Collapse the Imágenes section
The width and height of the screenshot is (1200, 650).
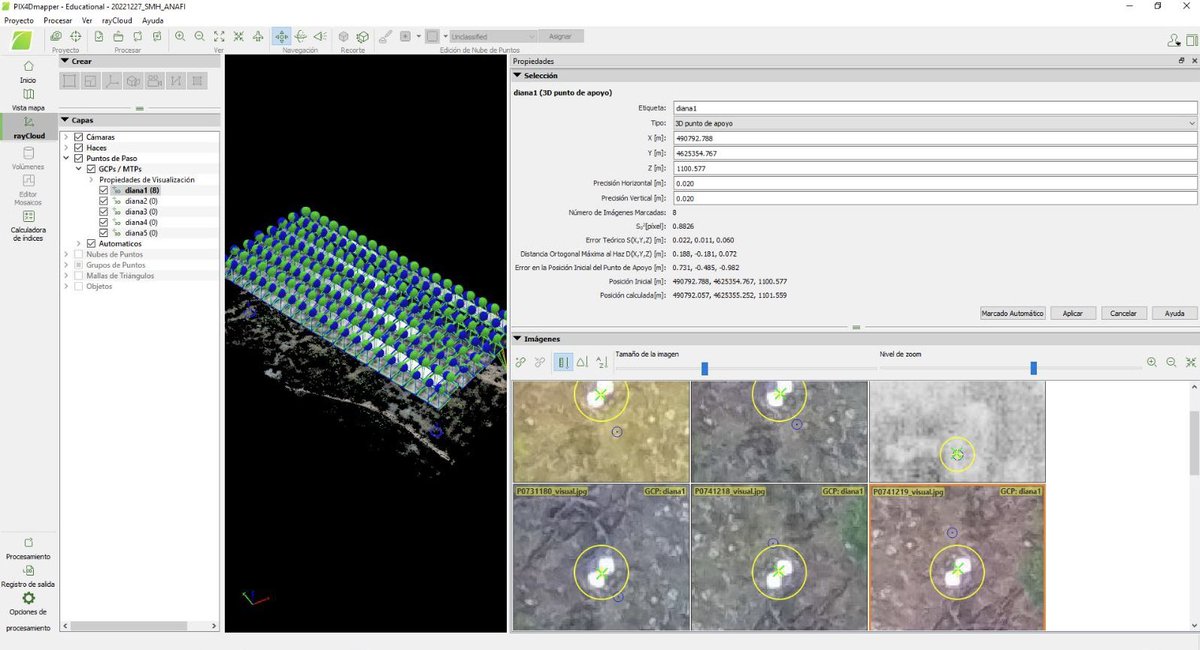517,339
